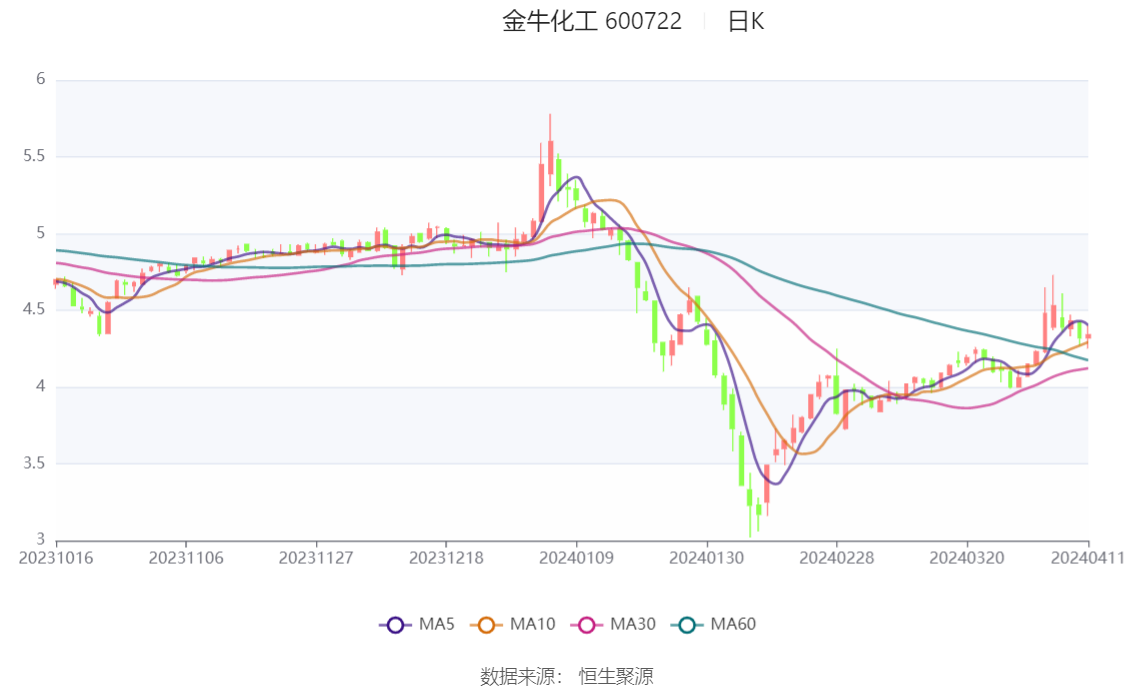Screen dimensions: 1134x689
Task: Select x-axis date 20231127
Action: tap(316, 558)
